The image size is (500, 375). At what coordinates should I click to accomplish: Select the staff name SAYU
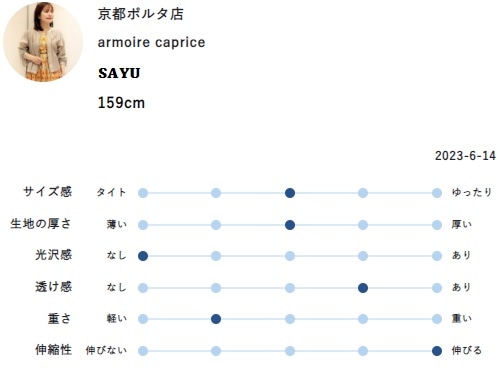pos(119,73)
